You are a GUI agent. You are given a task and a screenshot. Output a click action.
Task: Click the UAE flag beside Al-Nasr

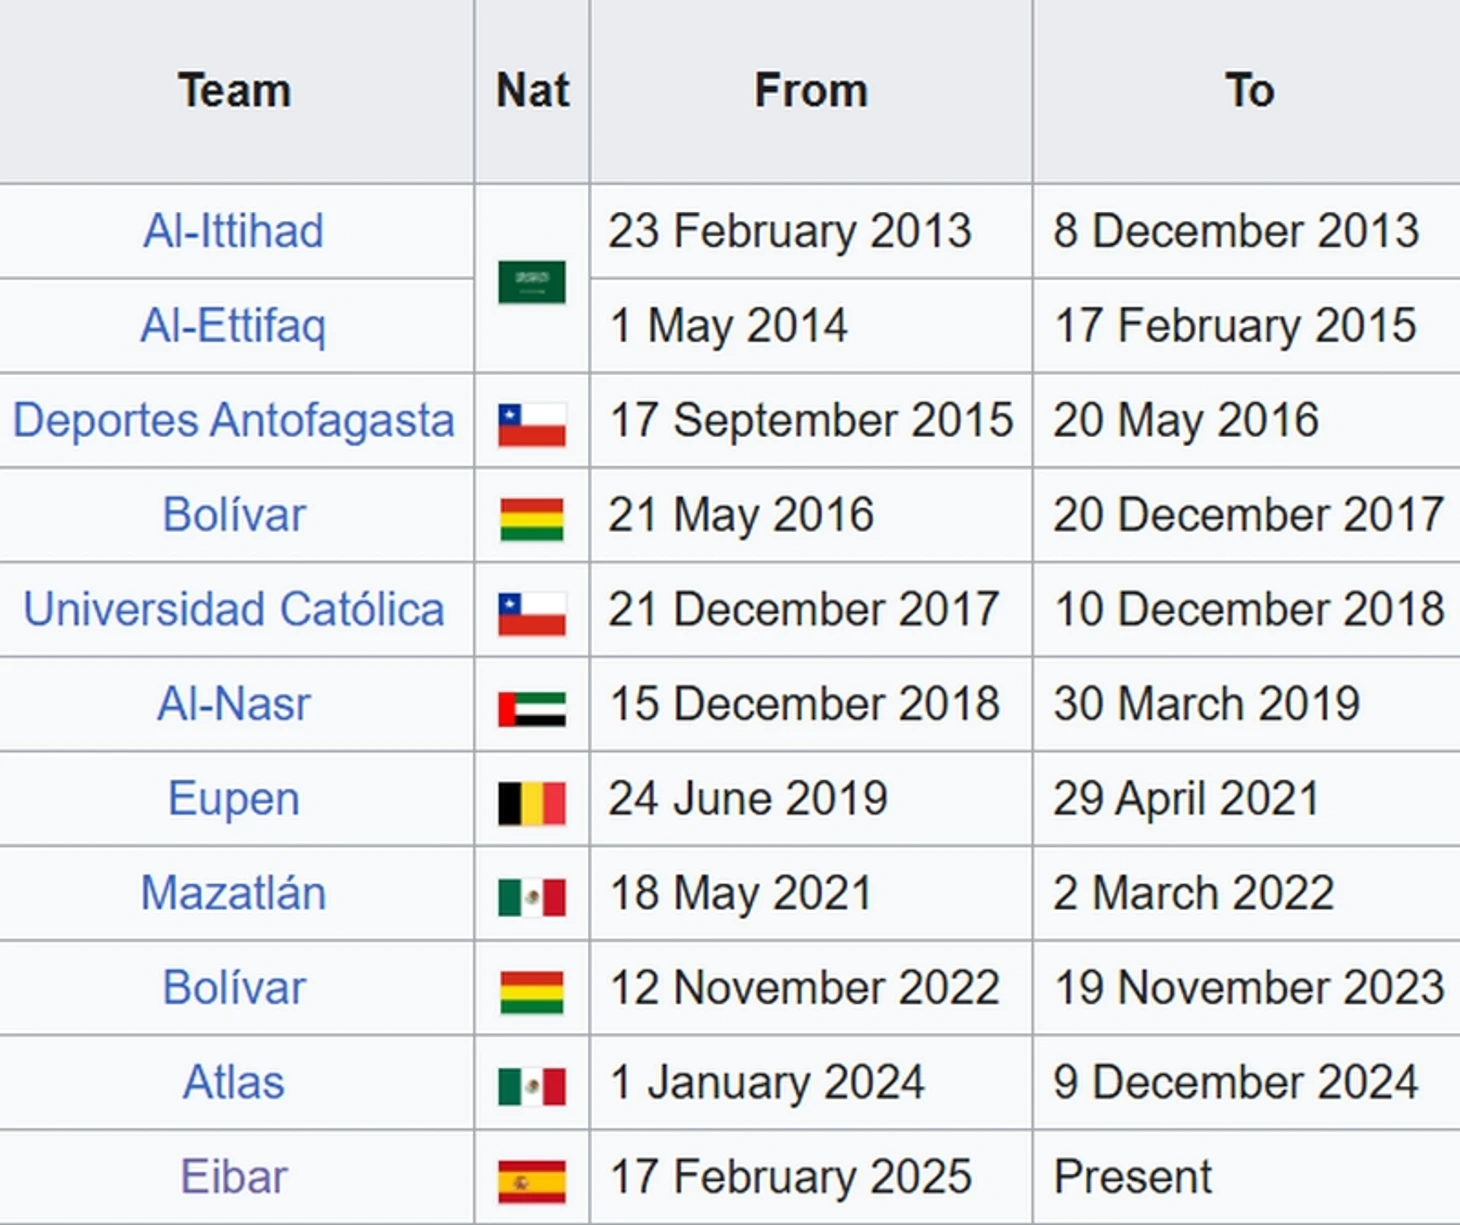(x=532, y=709)
